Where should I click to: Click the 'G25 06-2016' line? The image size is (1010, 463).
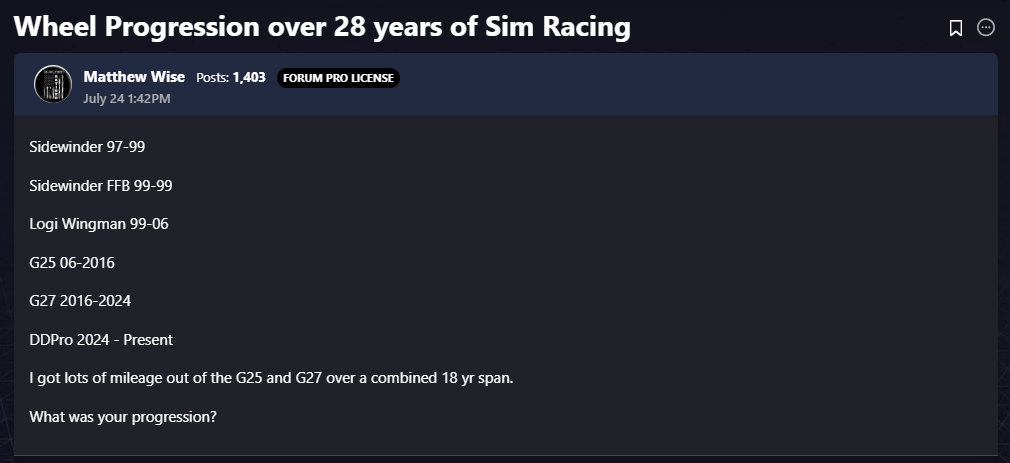pos(72,263)
